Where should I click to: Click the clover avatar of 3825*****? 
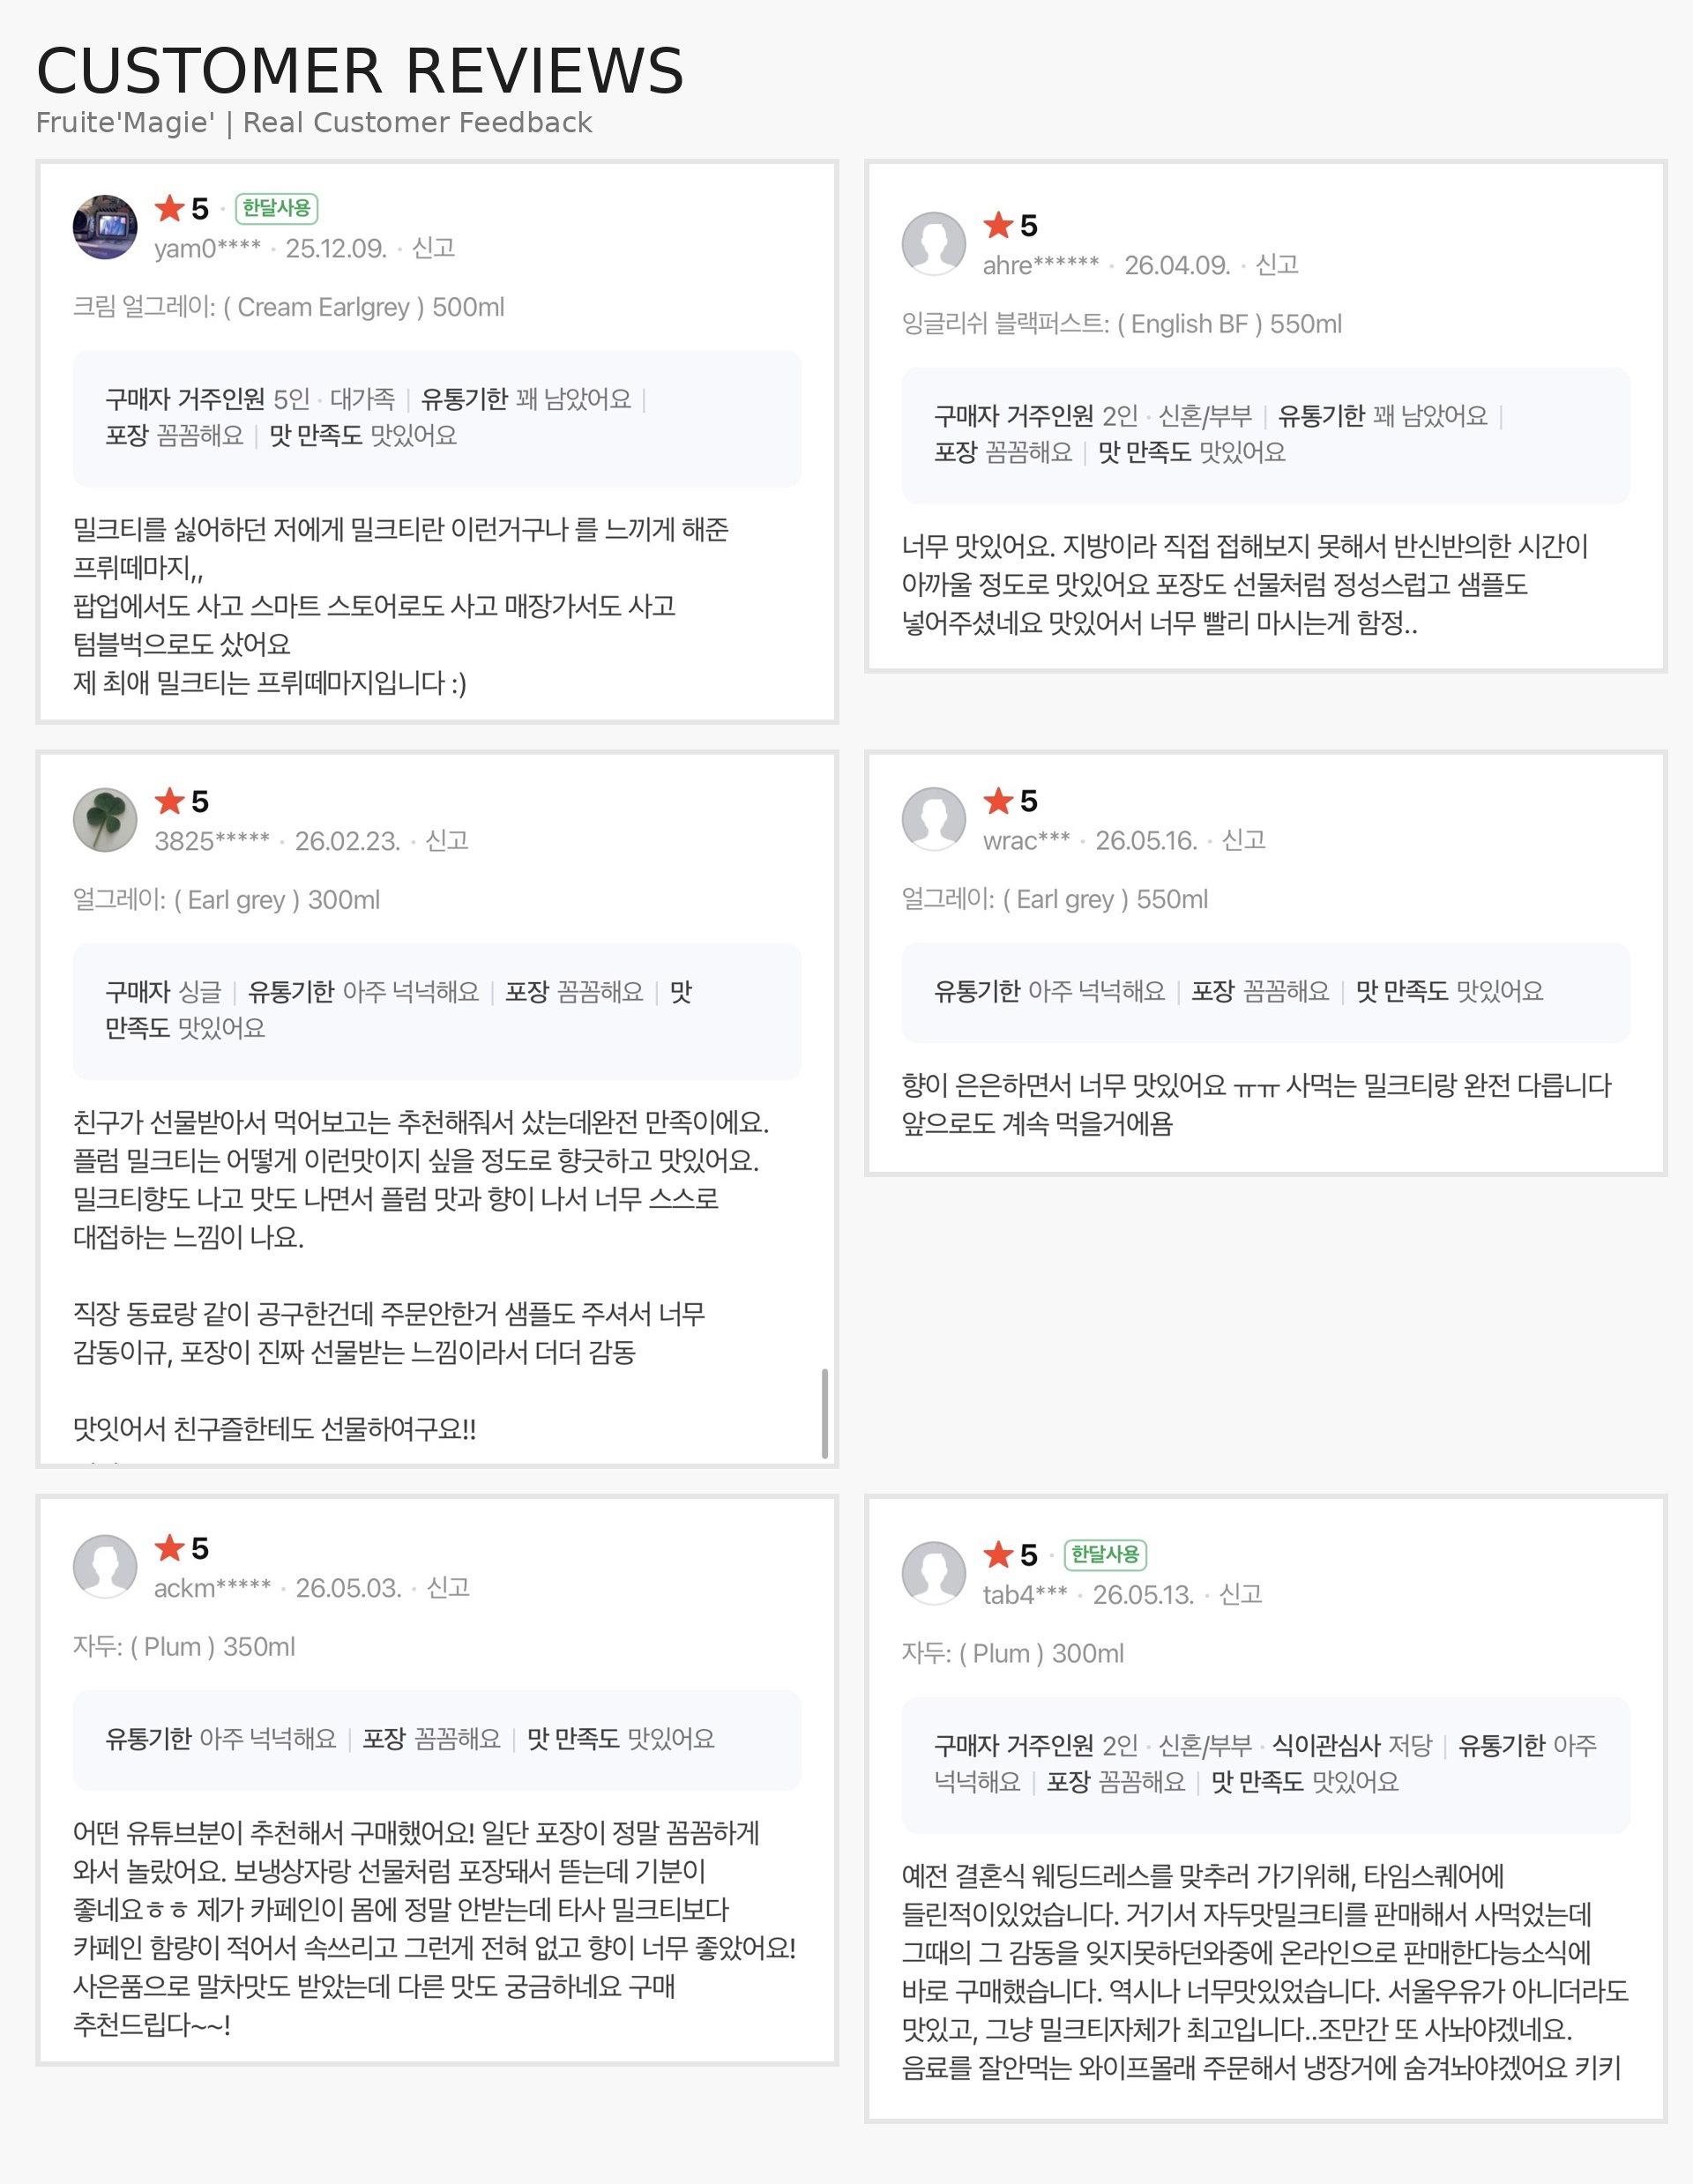pos(105,820)
